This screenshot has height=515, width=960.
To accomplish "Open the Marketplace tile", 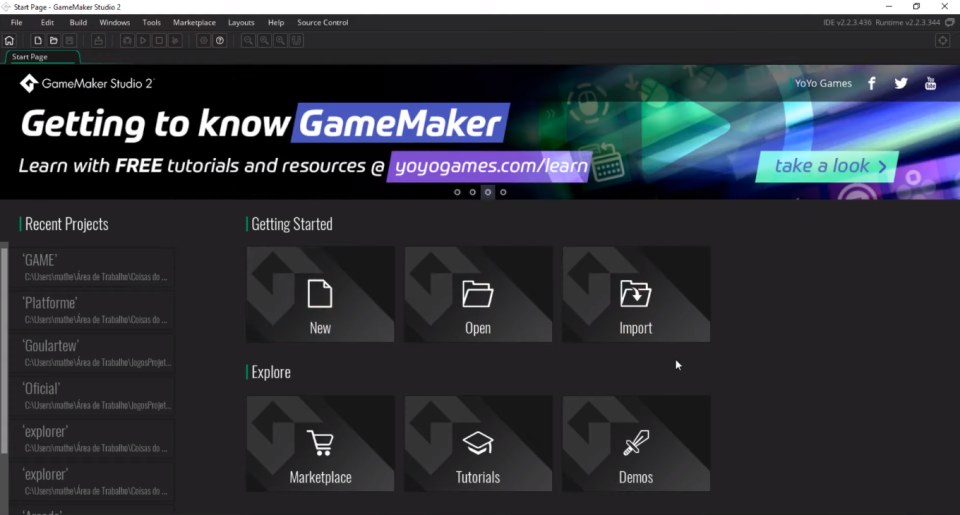I will pyautogui.click(x=320, y=443).
